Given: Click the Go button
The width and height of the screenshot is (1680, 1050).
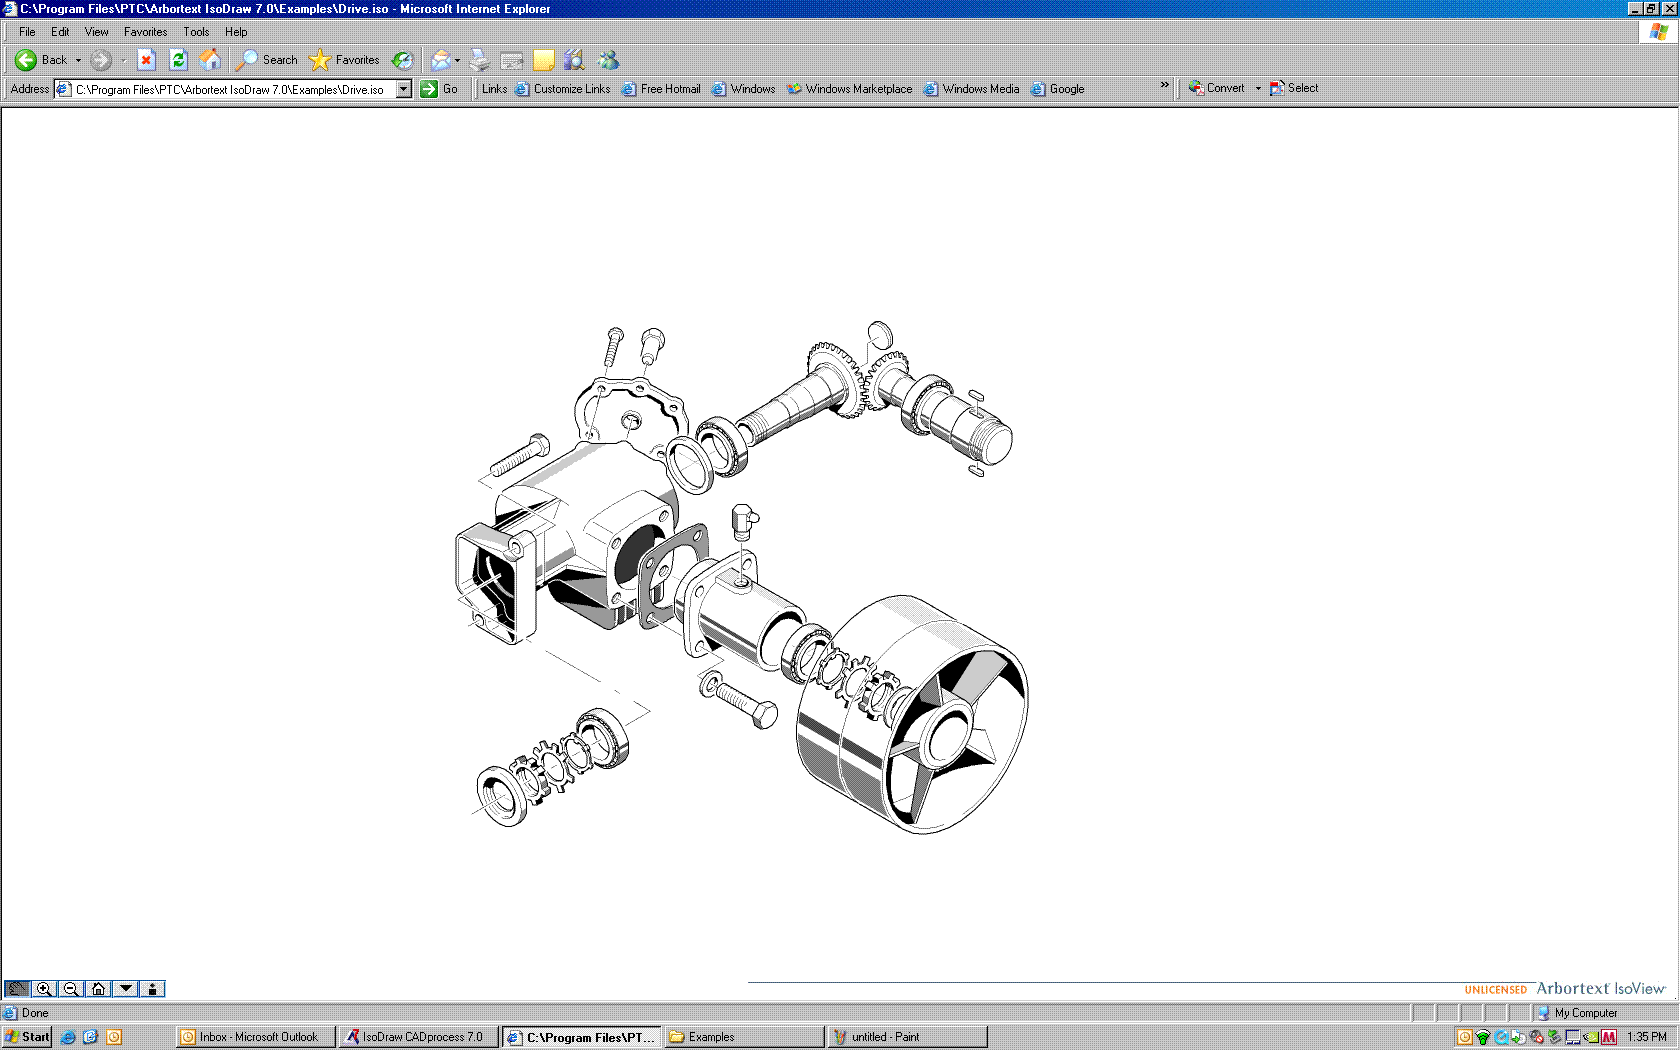Looking at the screenshot, I should pyautogui.click(x=439, y=89).
